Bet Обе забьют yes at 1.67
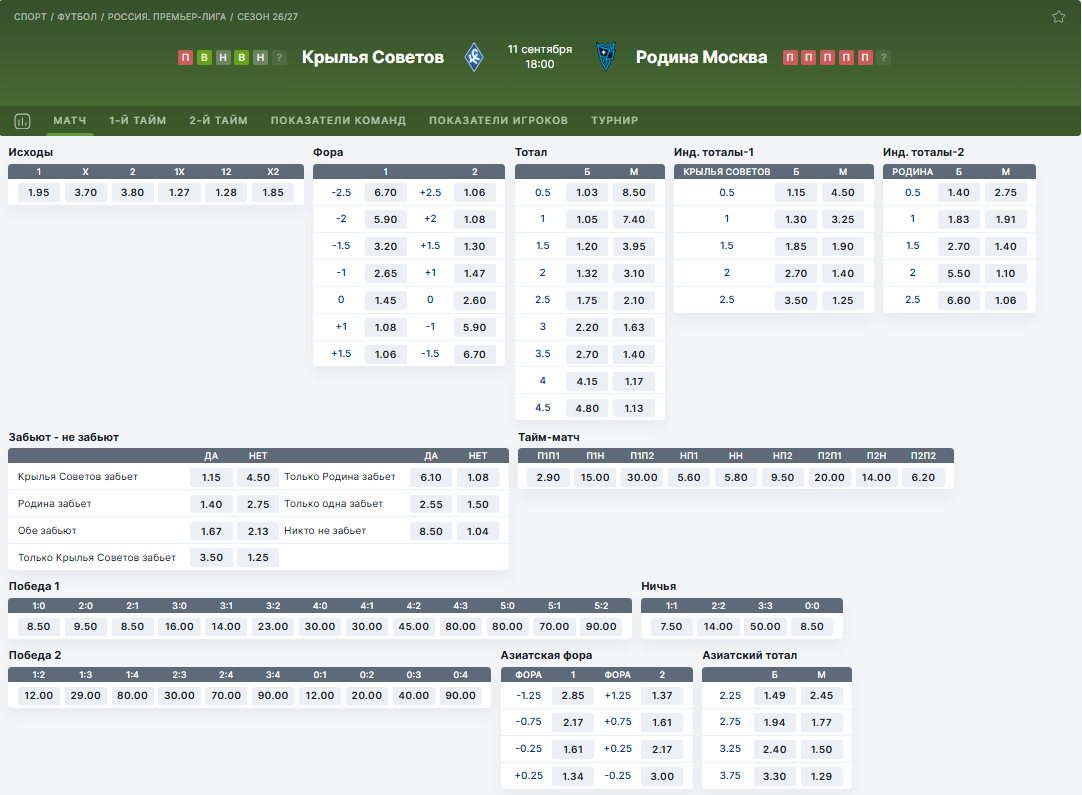 [x=211, y=531]
